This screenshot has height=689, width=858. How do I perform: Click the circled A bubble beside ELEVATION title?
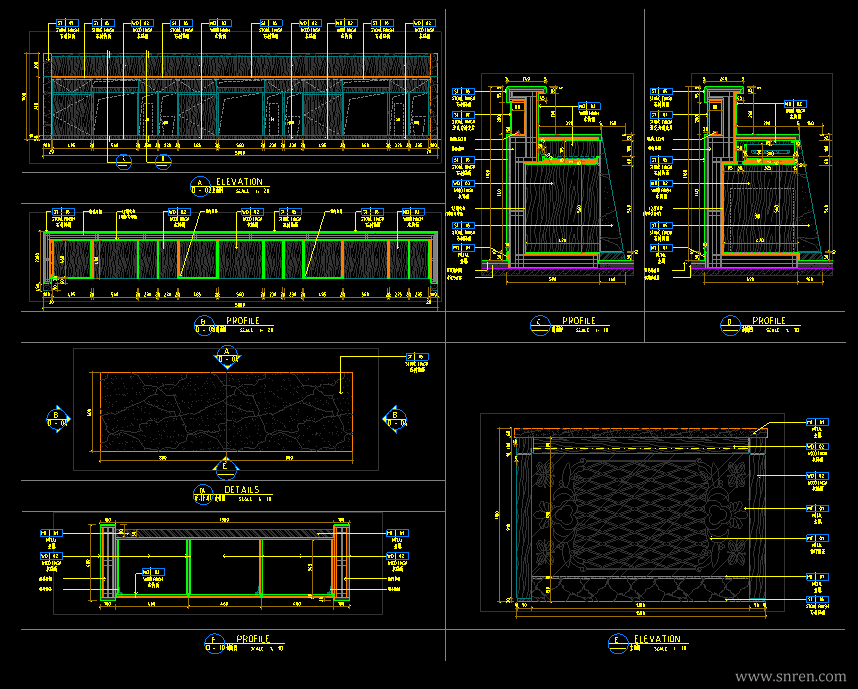(200, 187)
